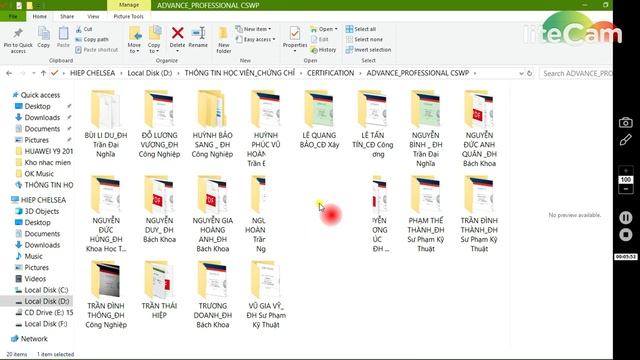Image resolution: width=640 pixels, height=360 pixels.
Task: Rename the selected folder
Action: click(x=198, y=38)
